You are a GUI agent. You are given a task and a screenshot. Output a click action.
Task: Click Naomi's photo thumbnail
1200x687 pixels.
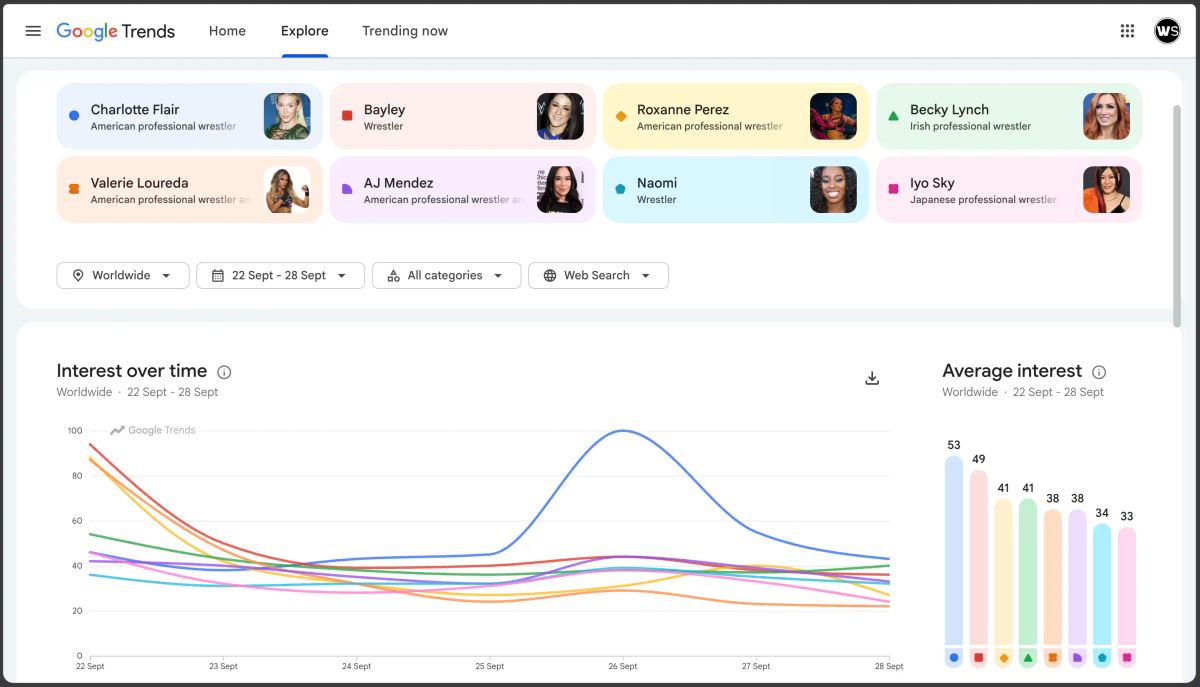(x=833, y=189)
